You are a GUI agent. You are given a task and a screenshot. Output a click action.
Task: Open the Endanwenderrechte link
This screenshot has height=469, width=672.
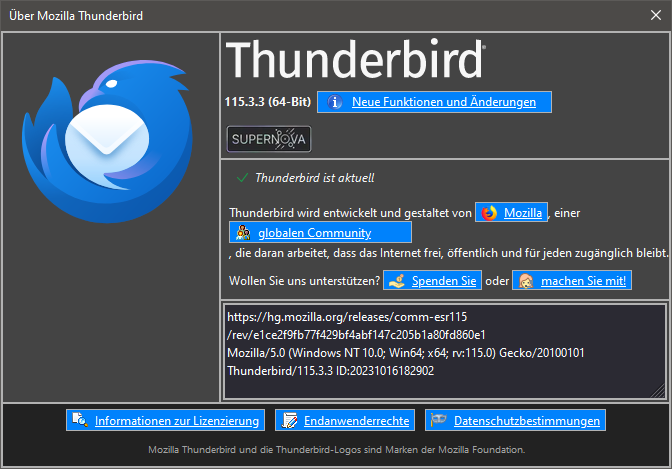(357, 421)
